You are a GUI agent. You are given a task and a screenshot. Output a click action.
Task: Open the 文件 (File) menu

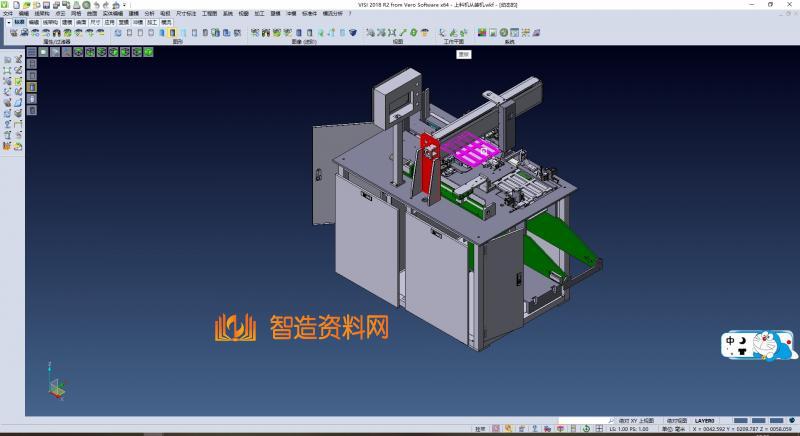pyautogui.click(x=8, y=13)
